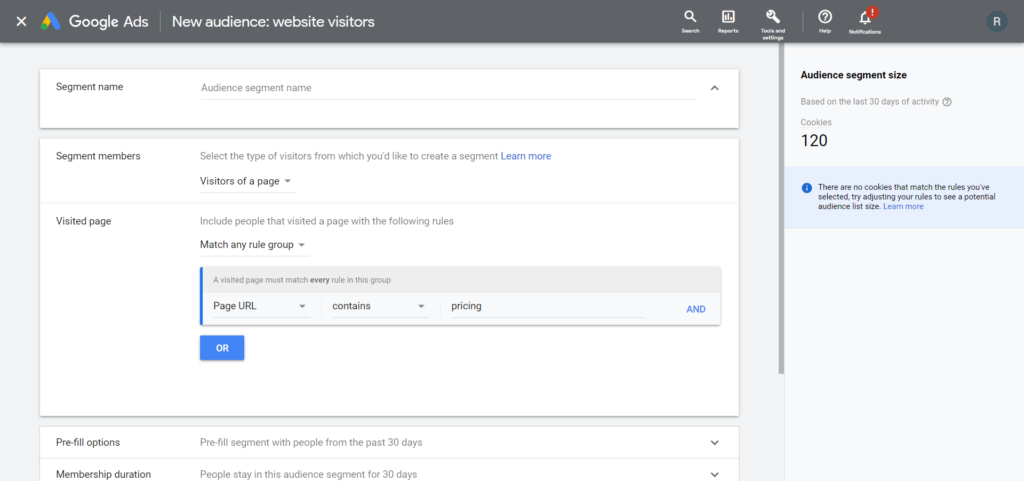1024x481 pixels.
Task: Open Tools and settings wrench icon
Action: (772, 17)
